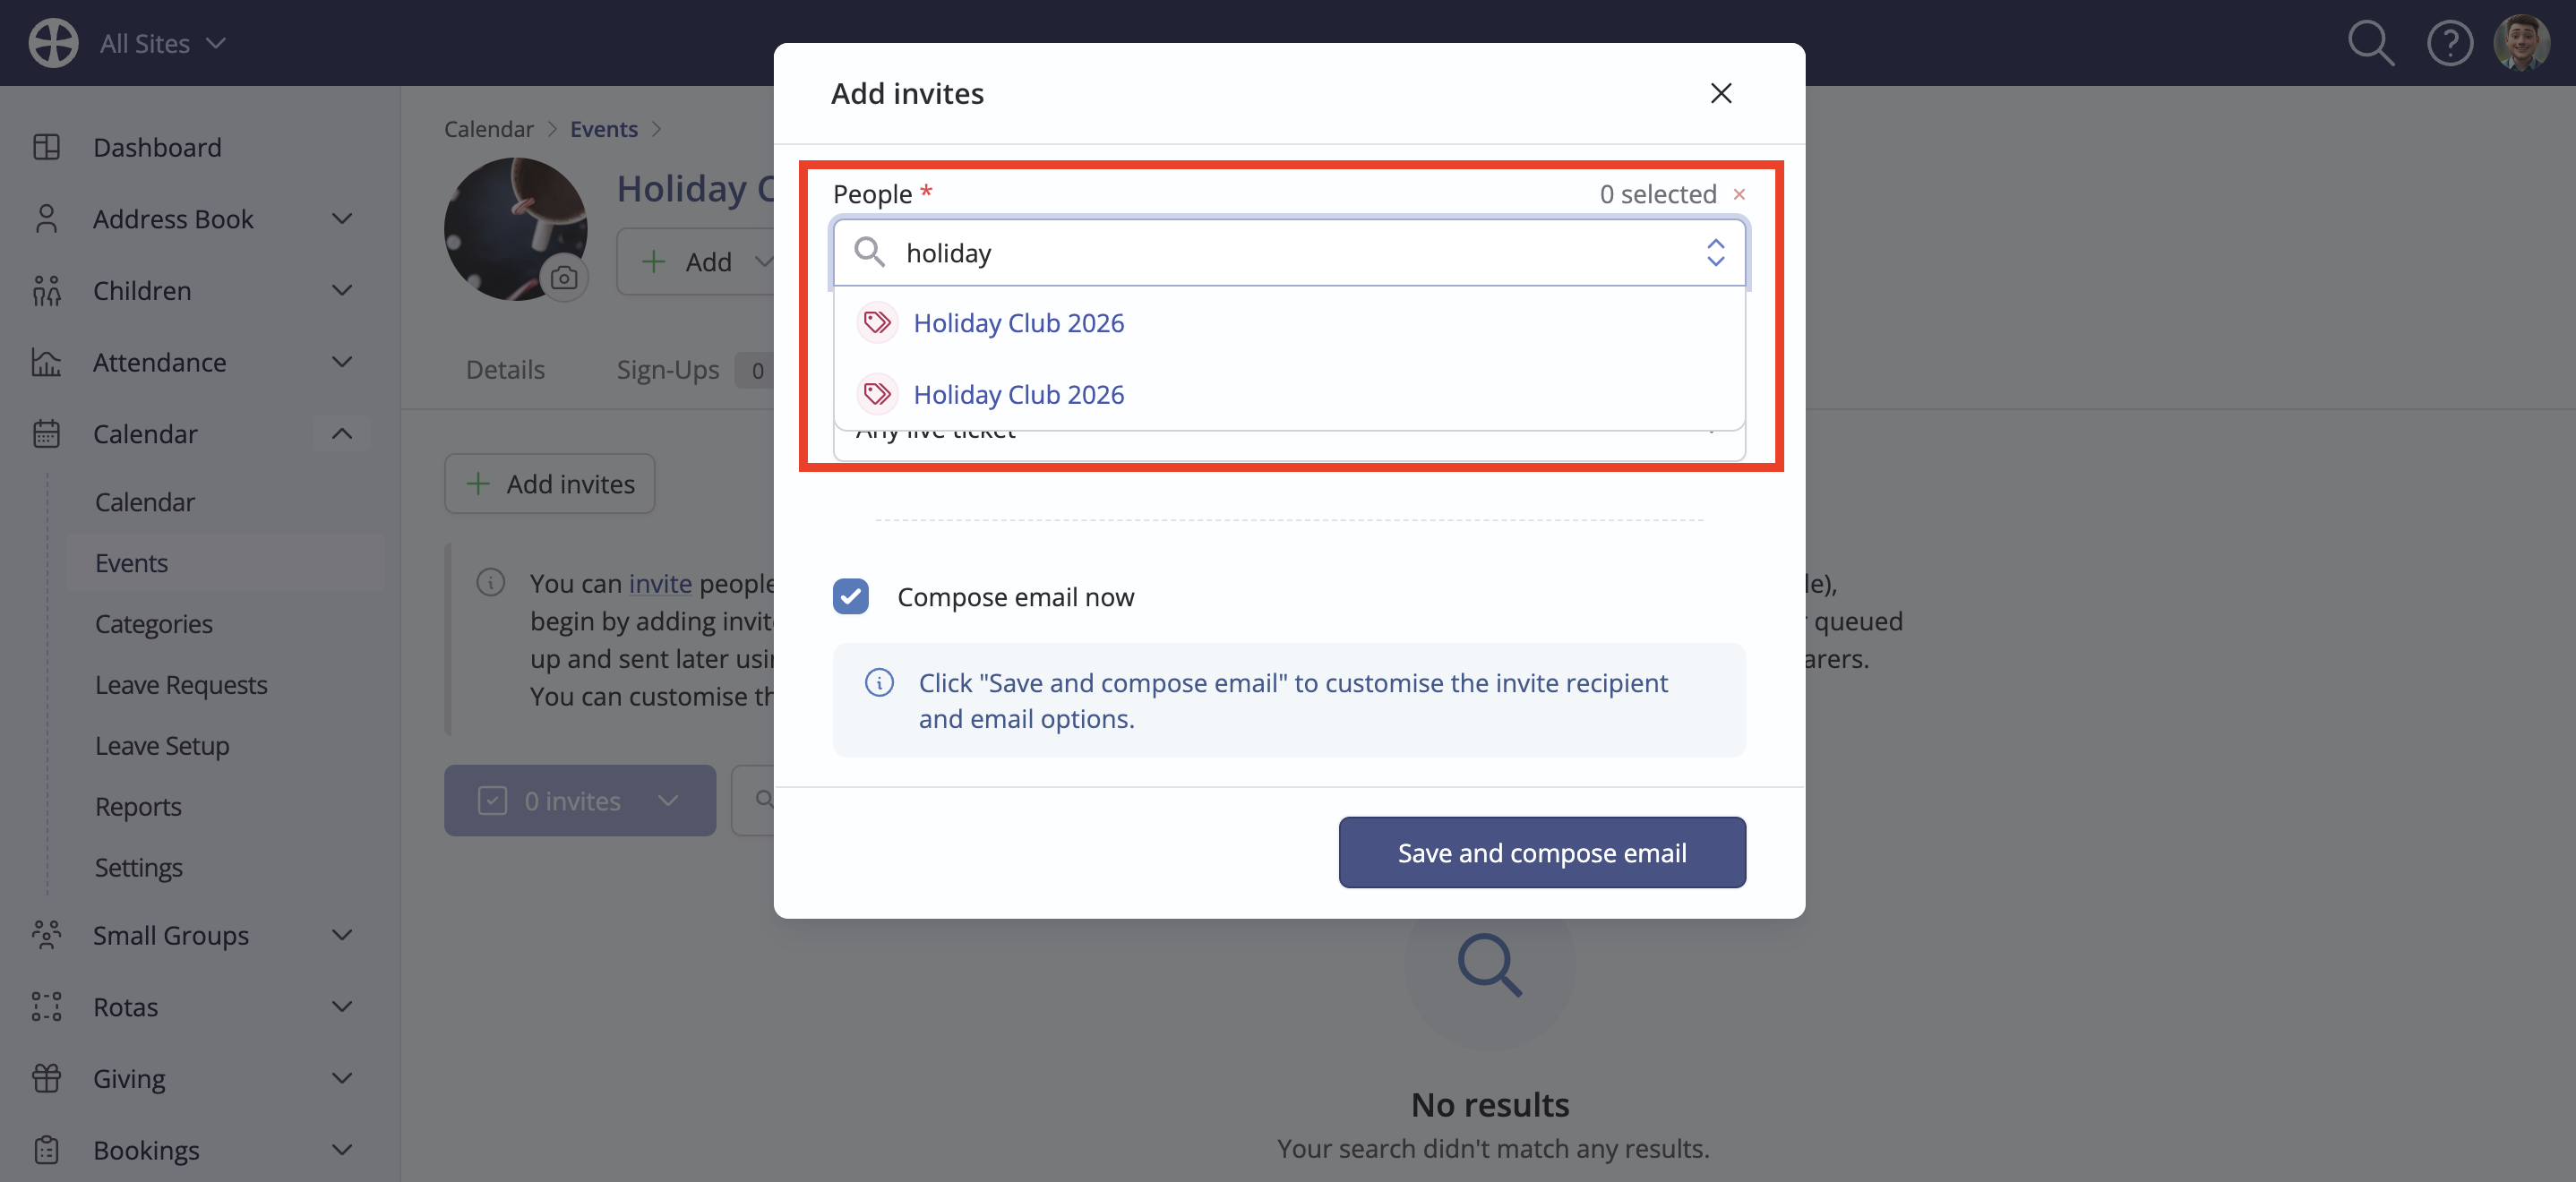
Task: Click the user profile avatar
Action: pyautogui.click(x=2522, y=43)
